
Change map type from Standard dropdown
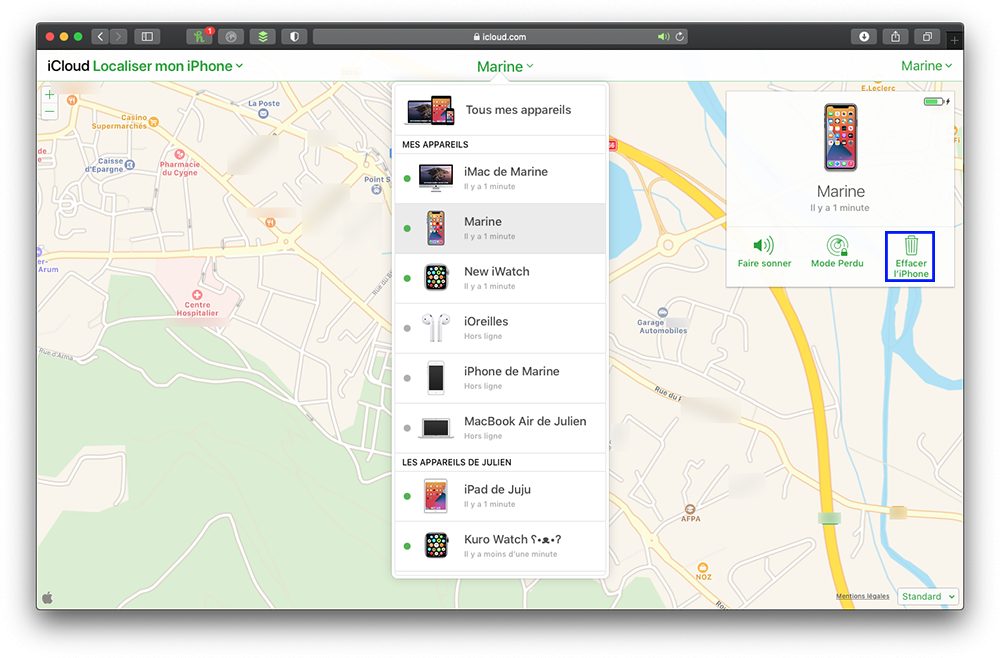(x=927, y=596)
